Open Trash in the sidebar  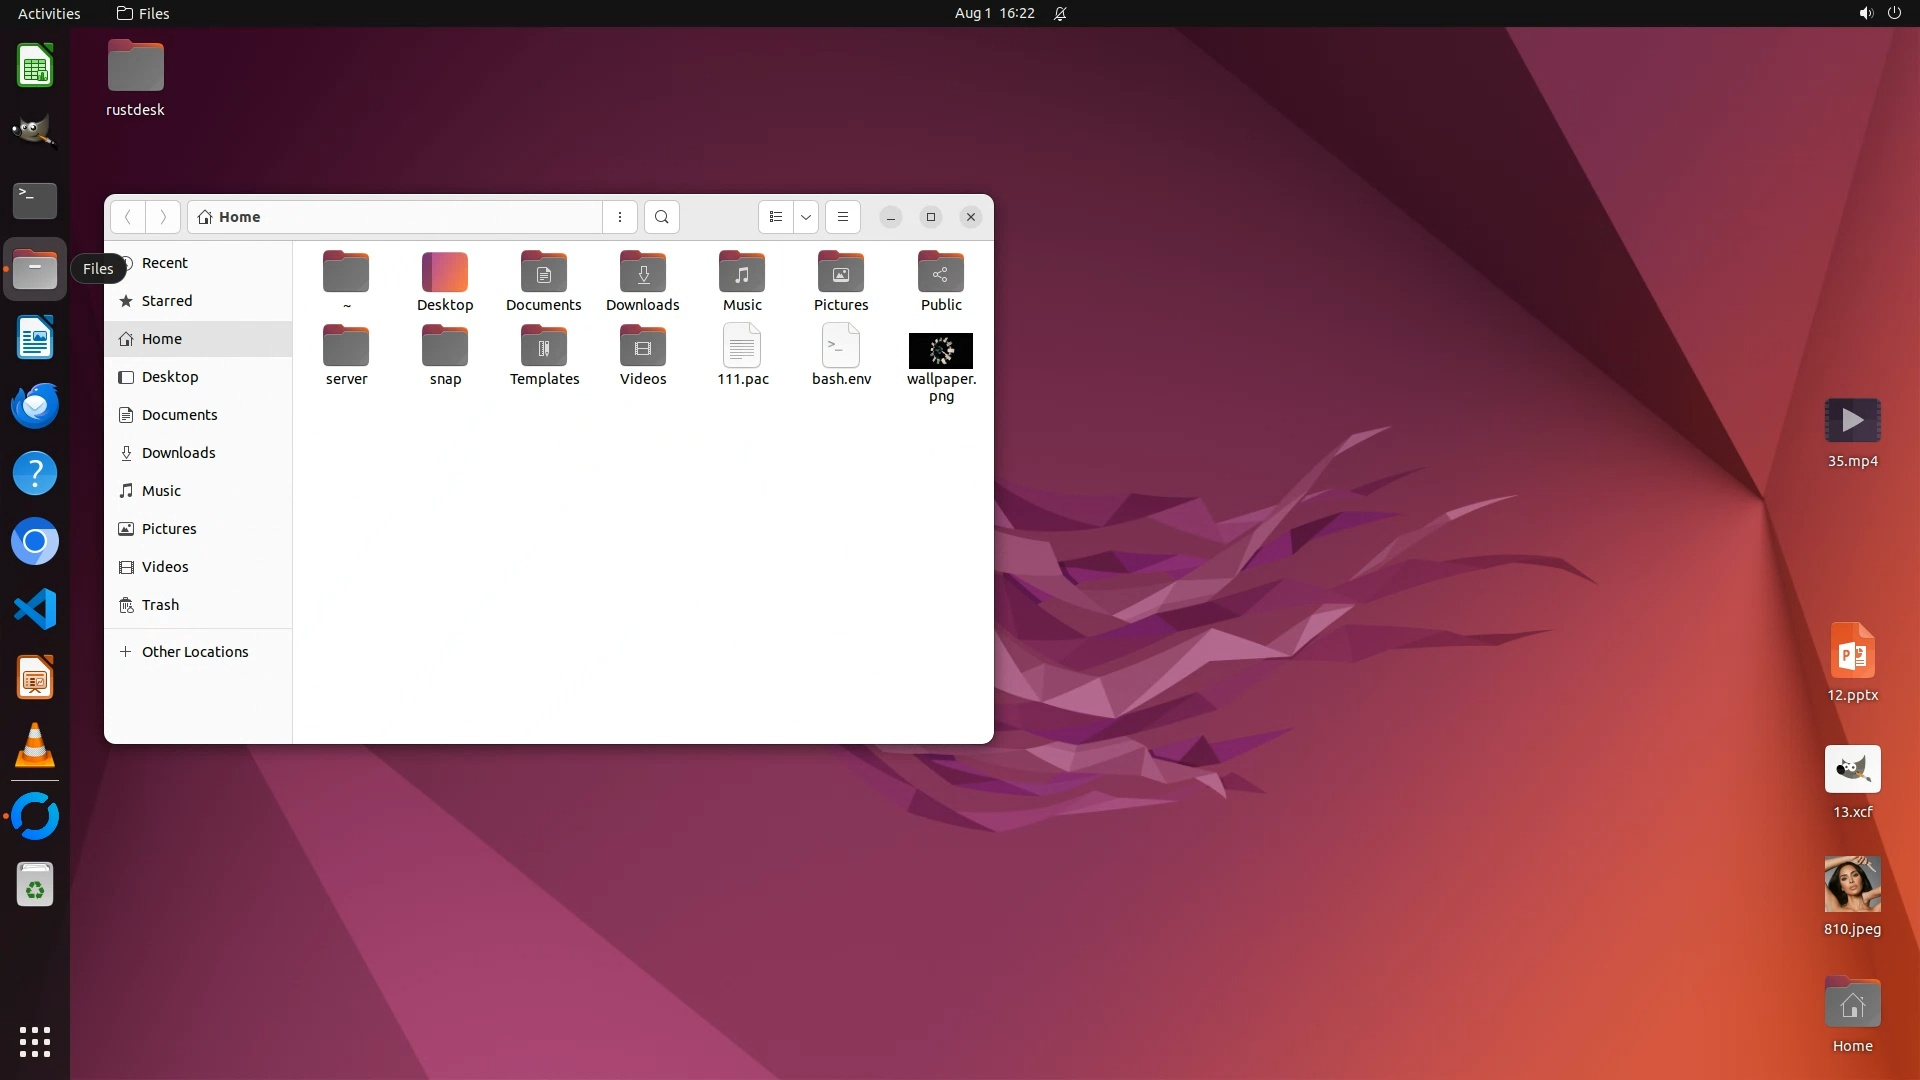160,605
